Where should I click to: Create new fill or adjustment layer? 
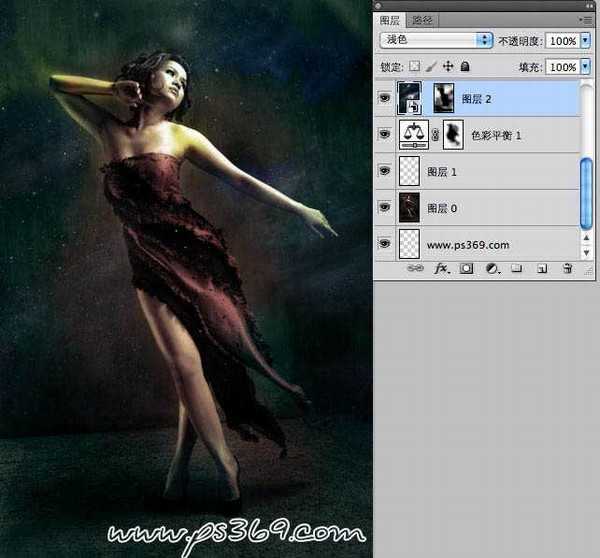pyautogui.click(x=492, y=268)
